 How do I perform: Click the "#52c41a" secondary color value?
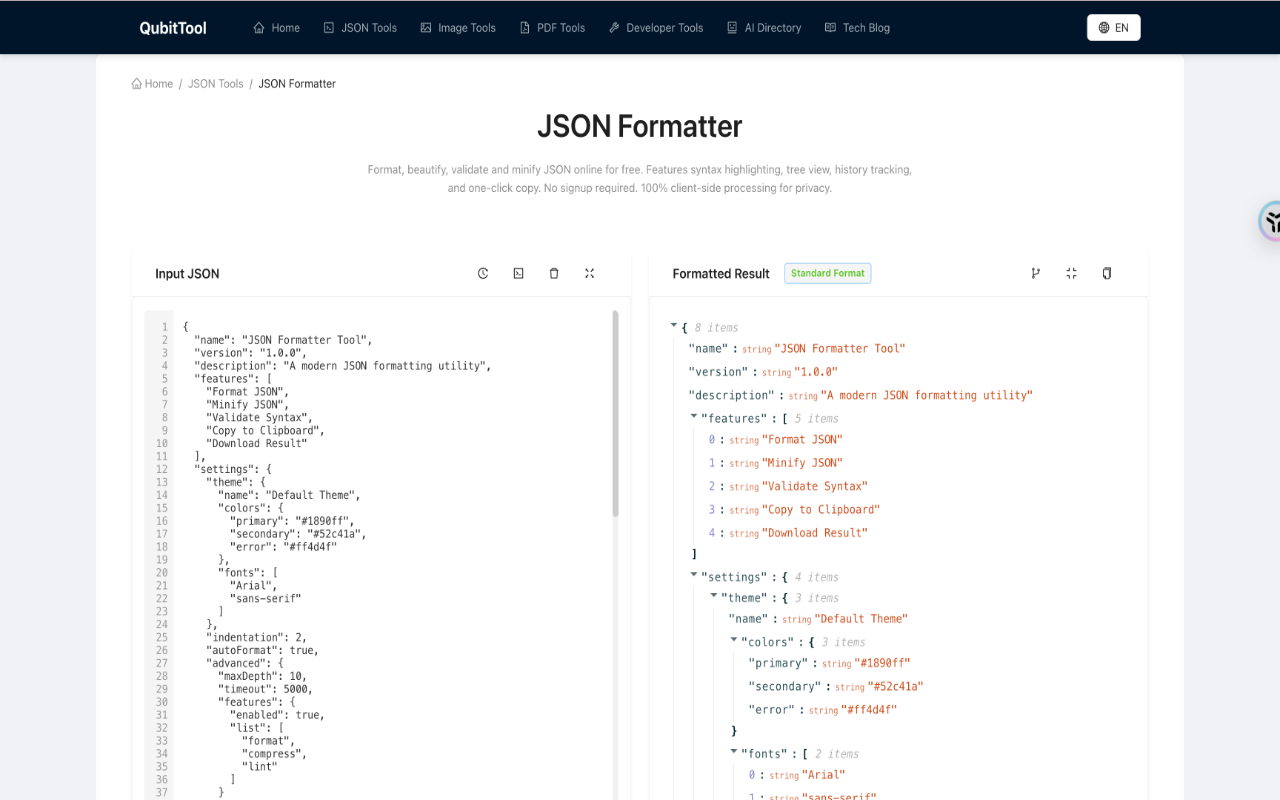click(895, 687)
